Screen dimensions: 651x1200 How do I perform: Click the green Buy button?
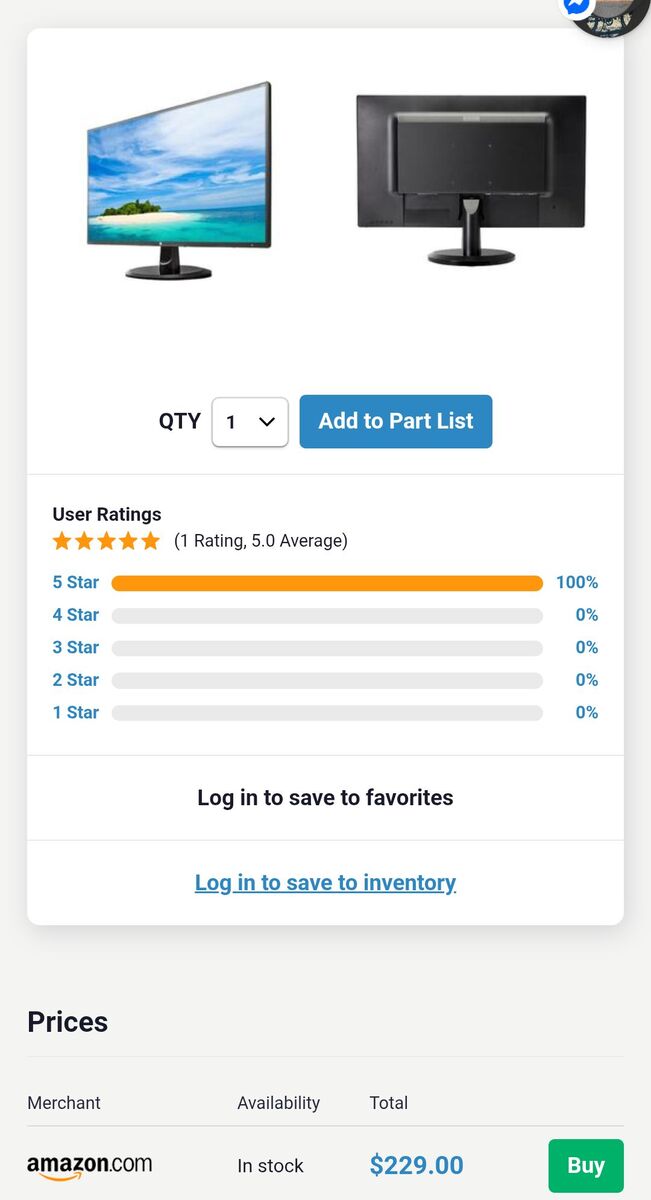click(x=585, y=1165)
